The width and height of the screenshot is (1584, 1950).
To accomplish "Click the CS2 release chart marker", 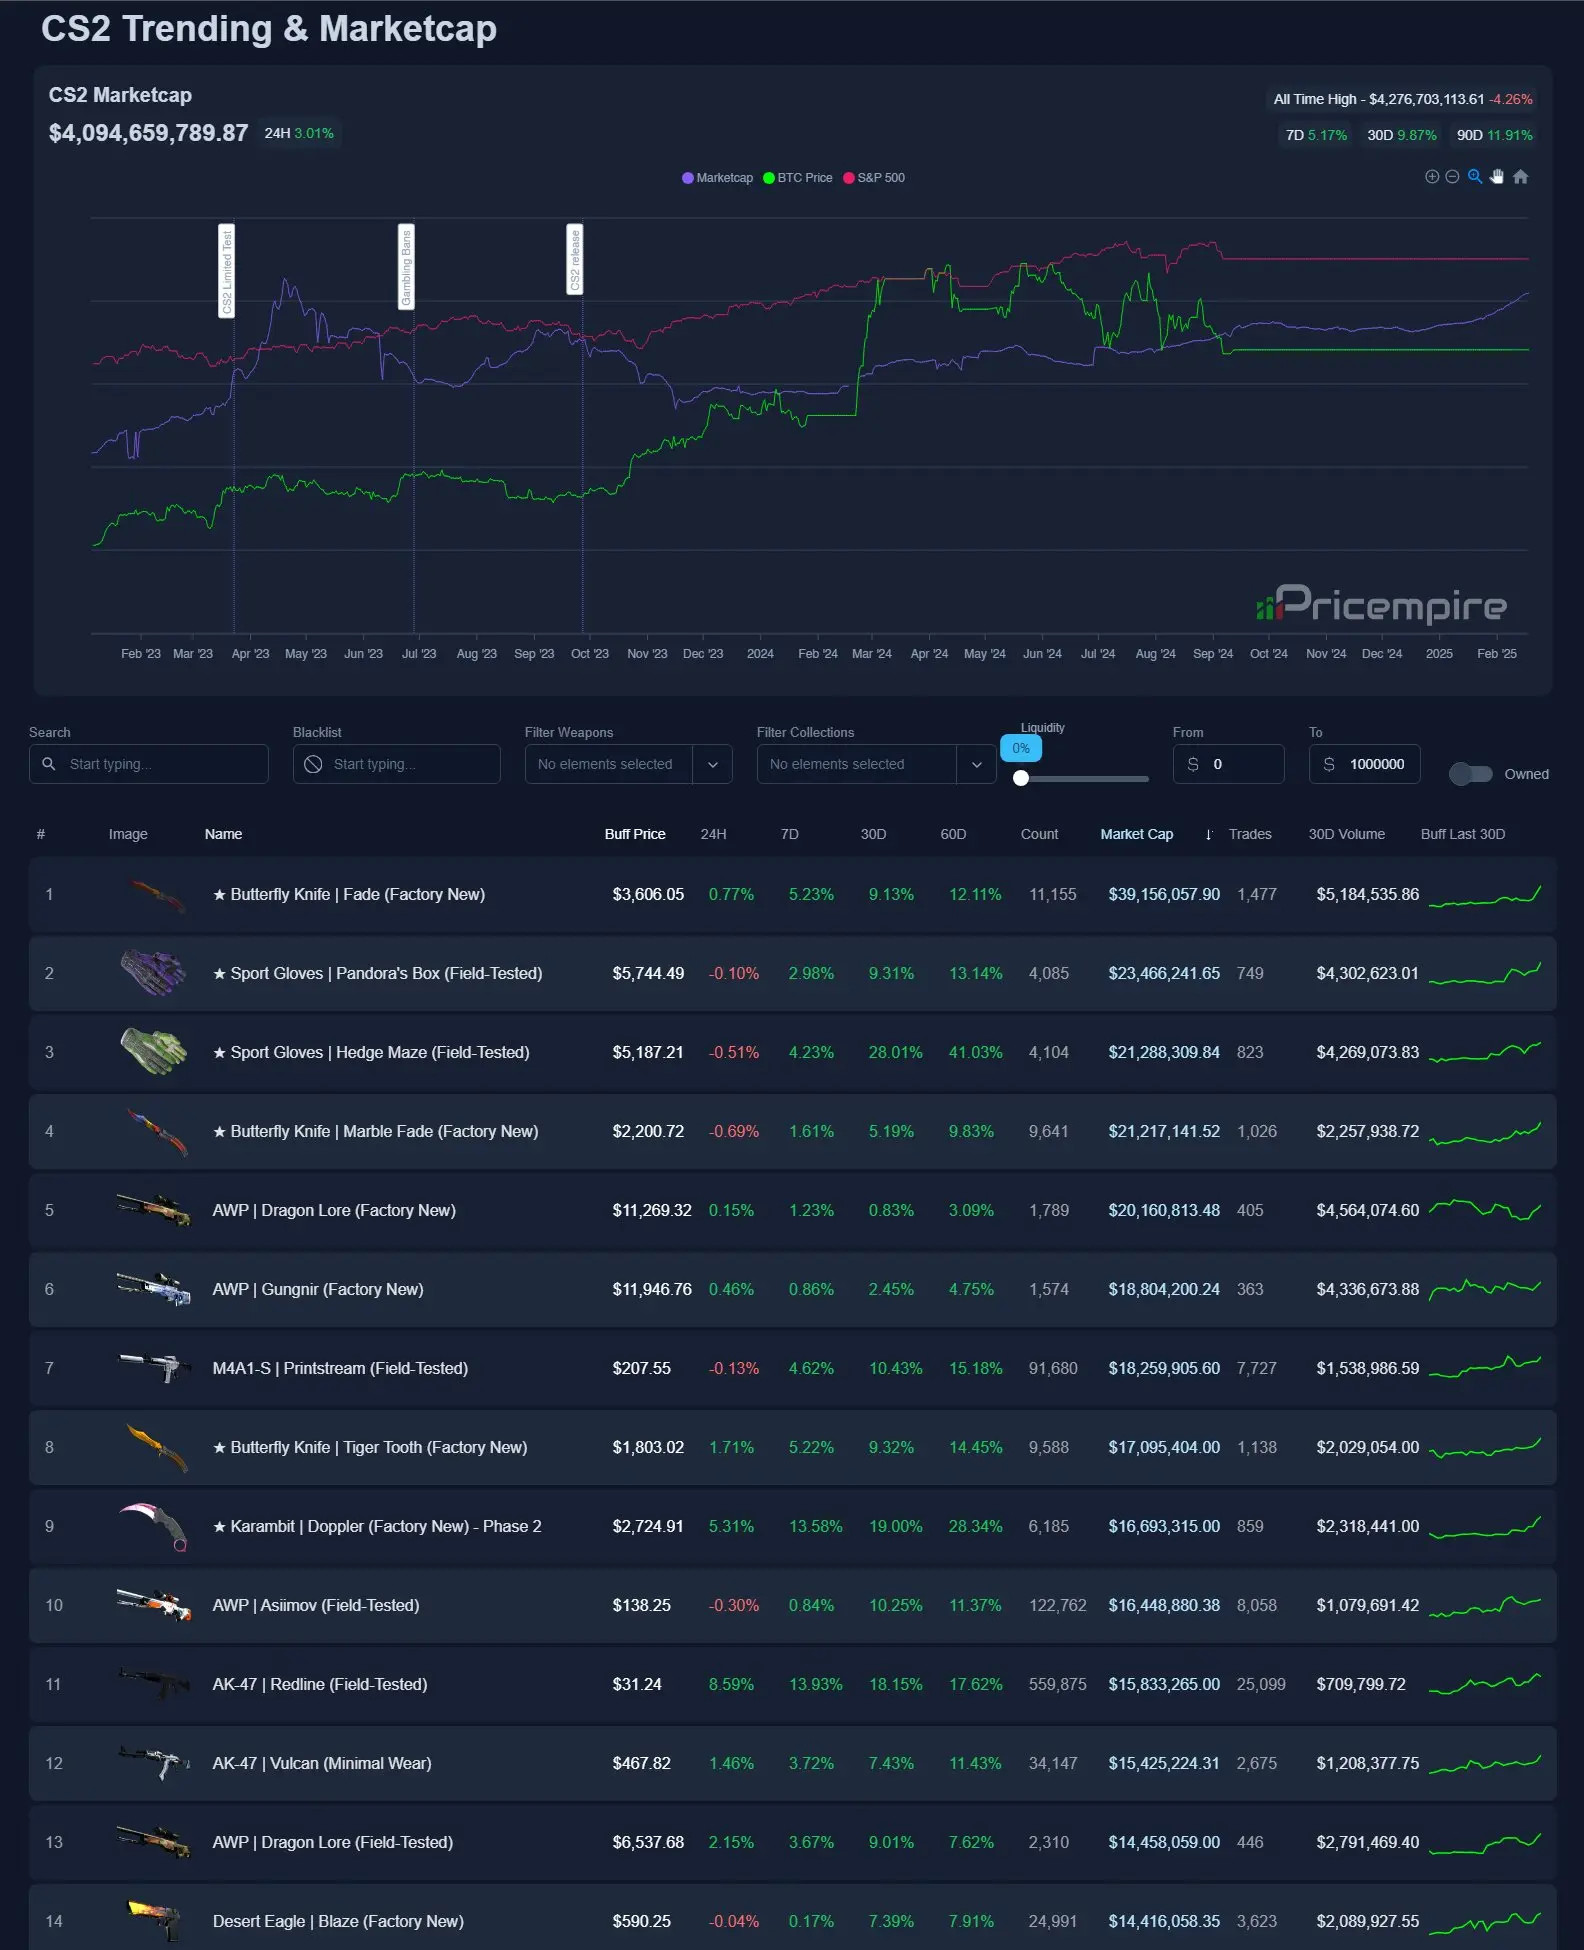I will 575,260.
